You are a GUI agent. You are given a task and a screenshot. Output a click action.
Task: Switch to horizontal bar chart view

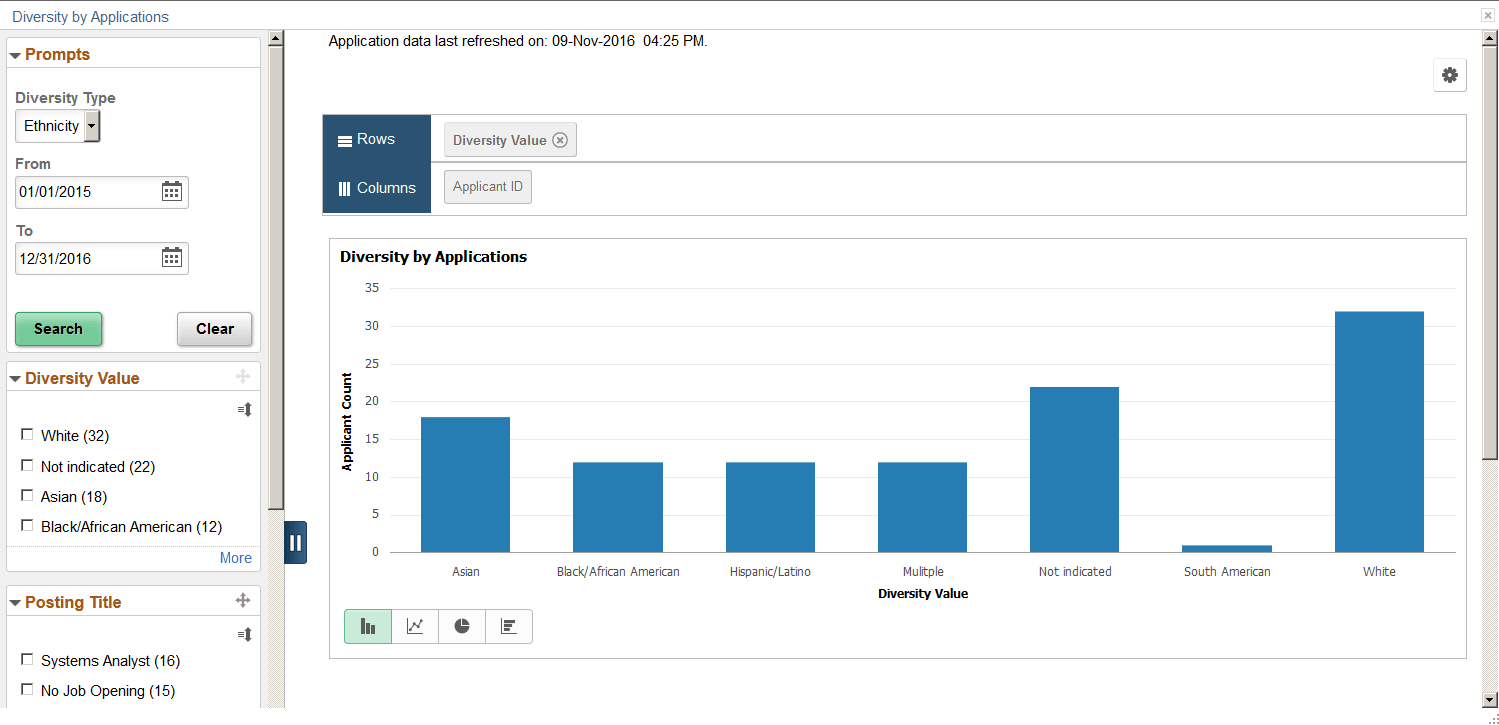point(509,626)
